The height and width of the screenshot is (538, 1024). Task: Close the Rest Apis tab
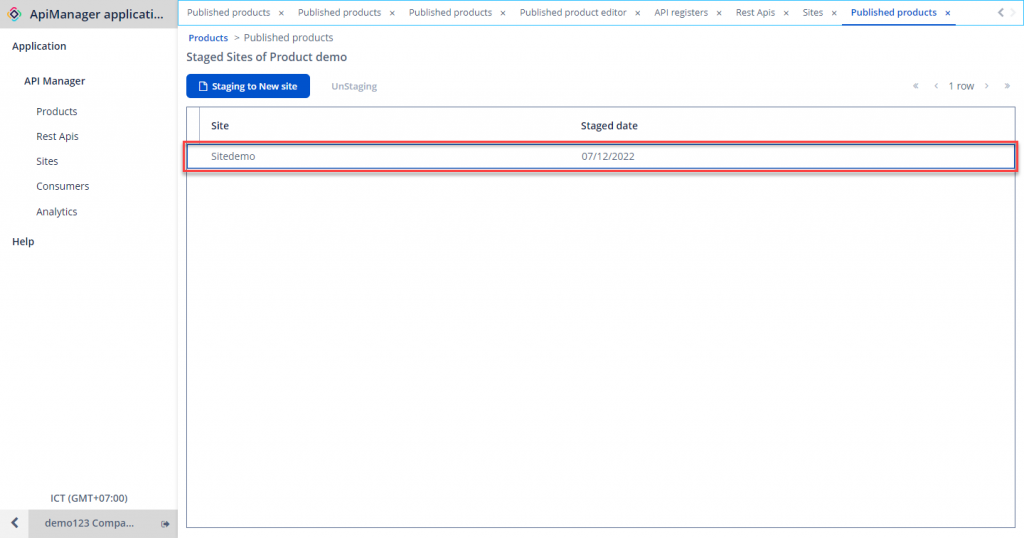[x=787, y=13]
